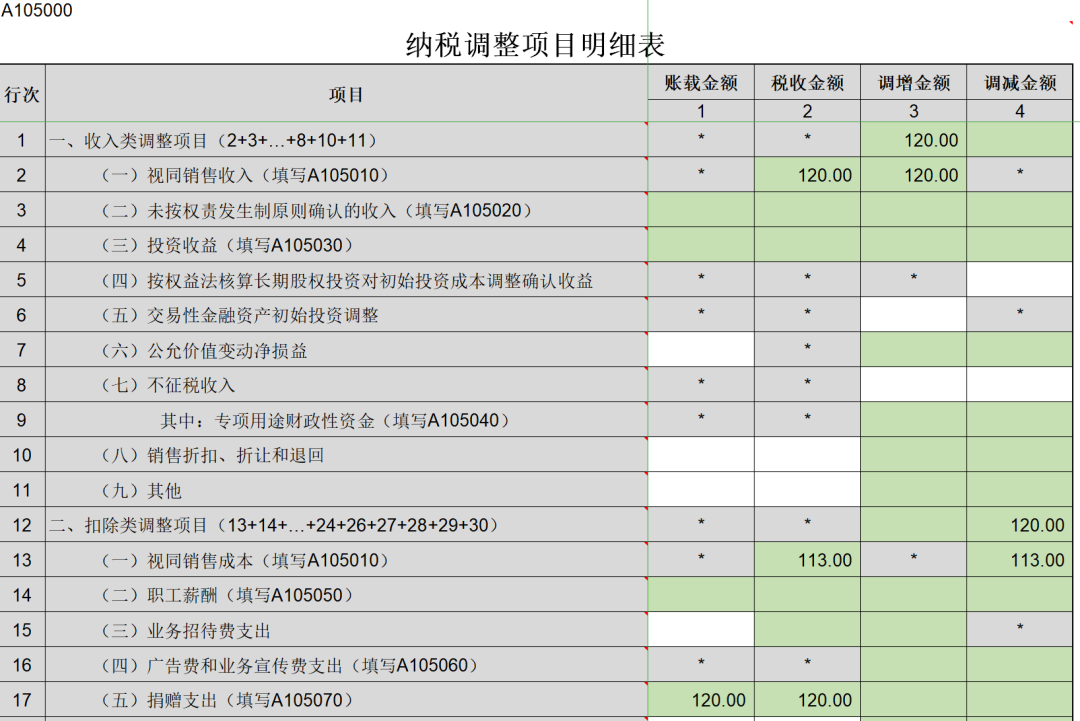Viewport: 1080px width, 721px height.
Task: Click cell A105000 at top left
Action: [x=37, y=11]
